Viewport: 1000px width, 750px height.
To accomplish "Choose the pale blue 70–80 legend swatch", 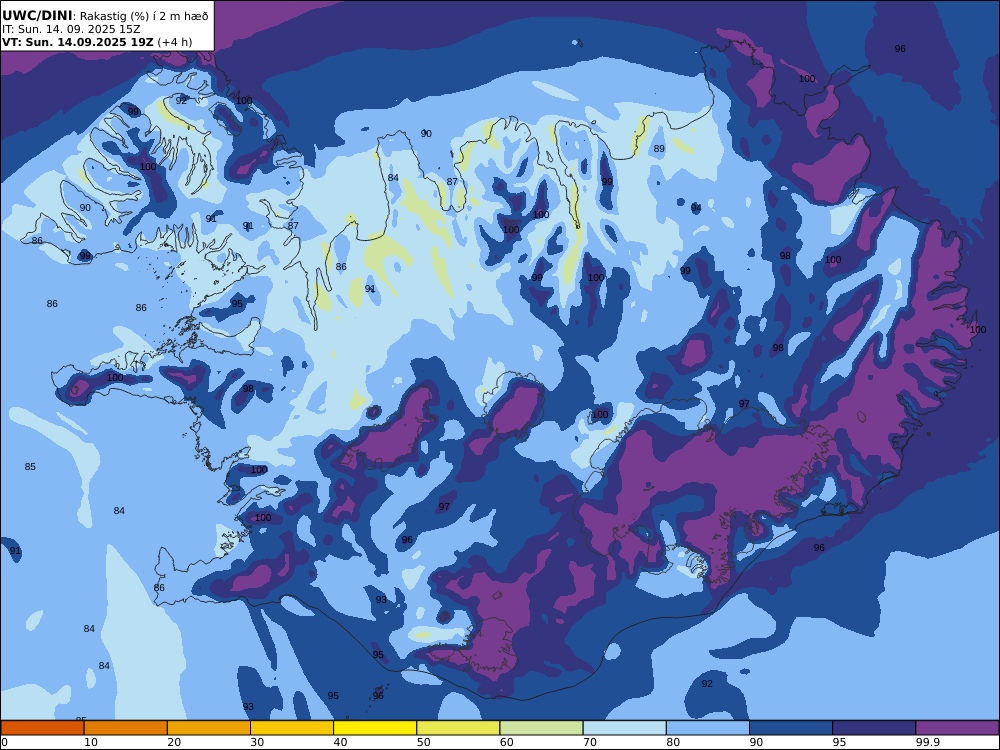I will [624, 728].
